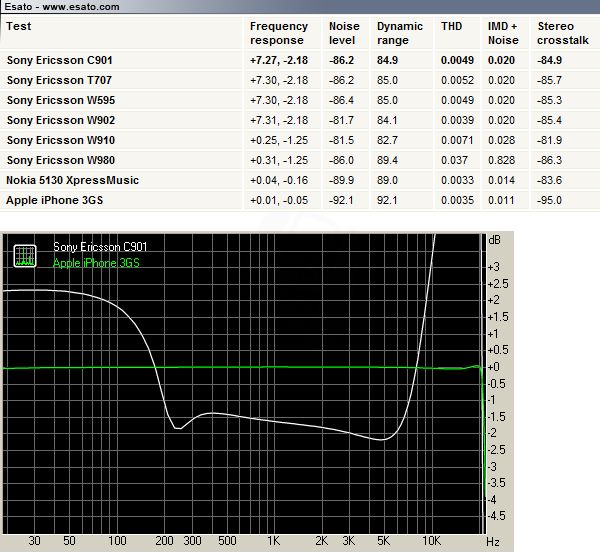The height and width of the screenshot is (553, 600).
Task: Select the Sony Ericsson C901 legend label
Action: click(100, 247)
